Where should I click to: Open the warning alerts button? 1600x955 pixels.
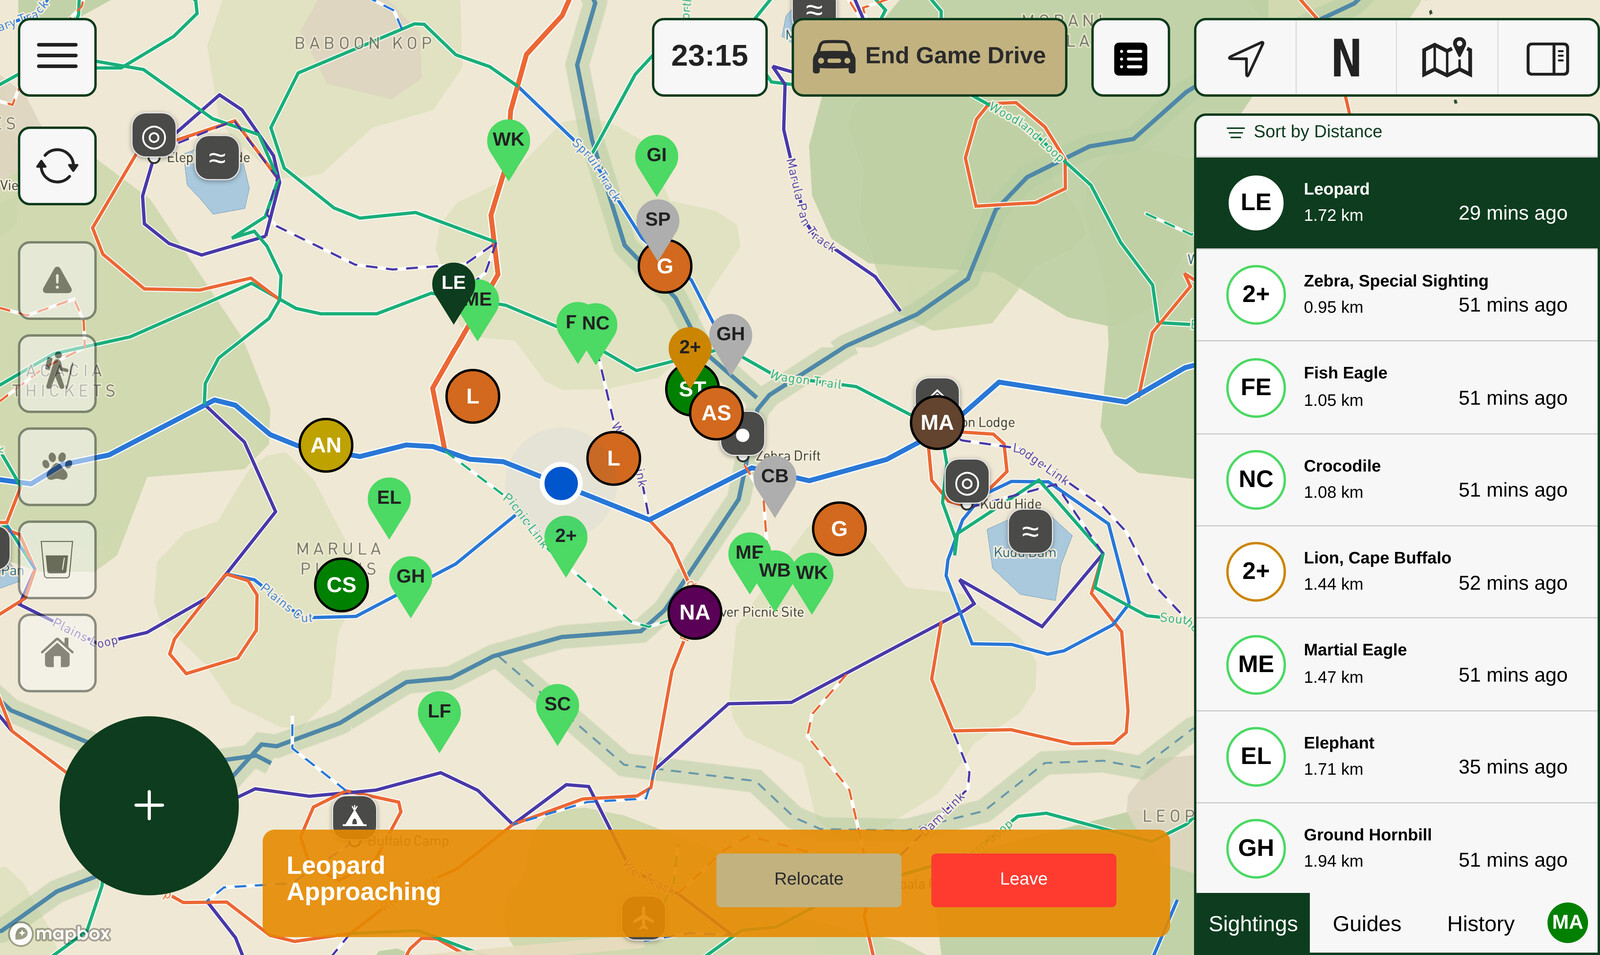coord(57,281)
